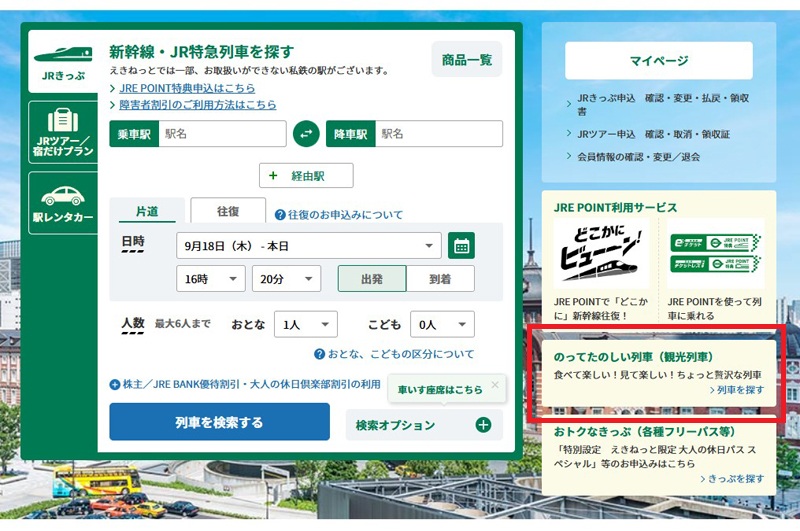Click the JRE POINT ticket thumbnail
800x531 pixels.
coord(715,254)
